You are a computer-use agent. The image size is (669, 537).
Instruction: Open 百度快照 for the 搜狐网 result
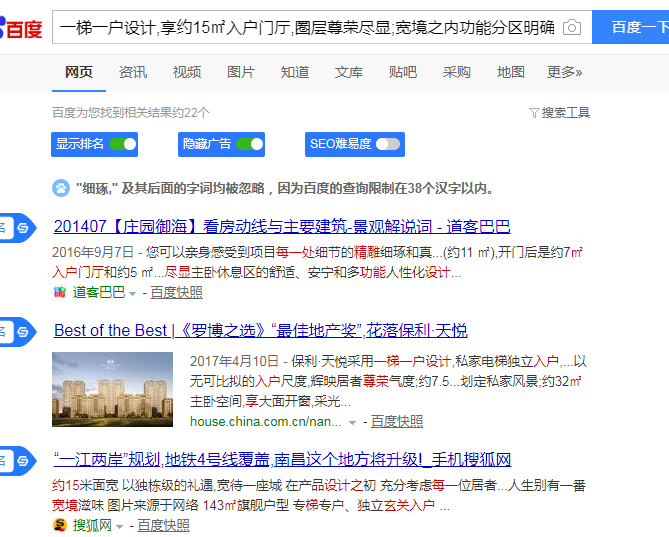(163, 525)
